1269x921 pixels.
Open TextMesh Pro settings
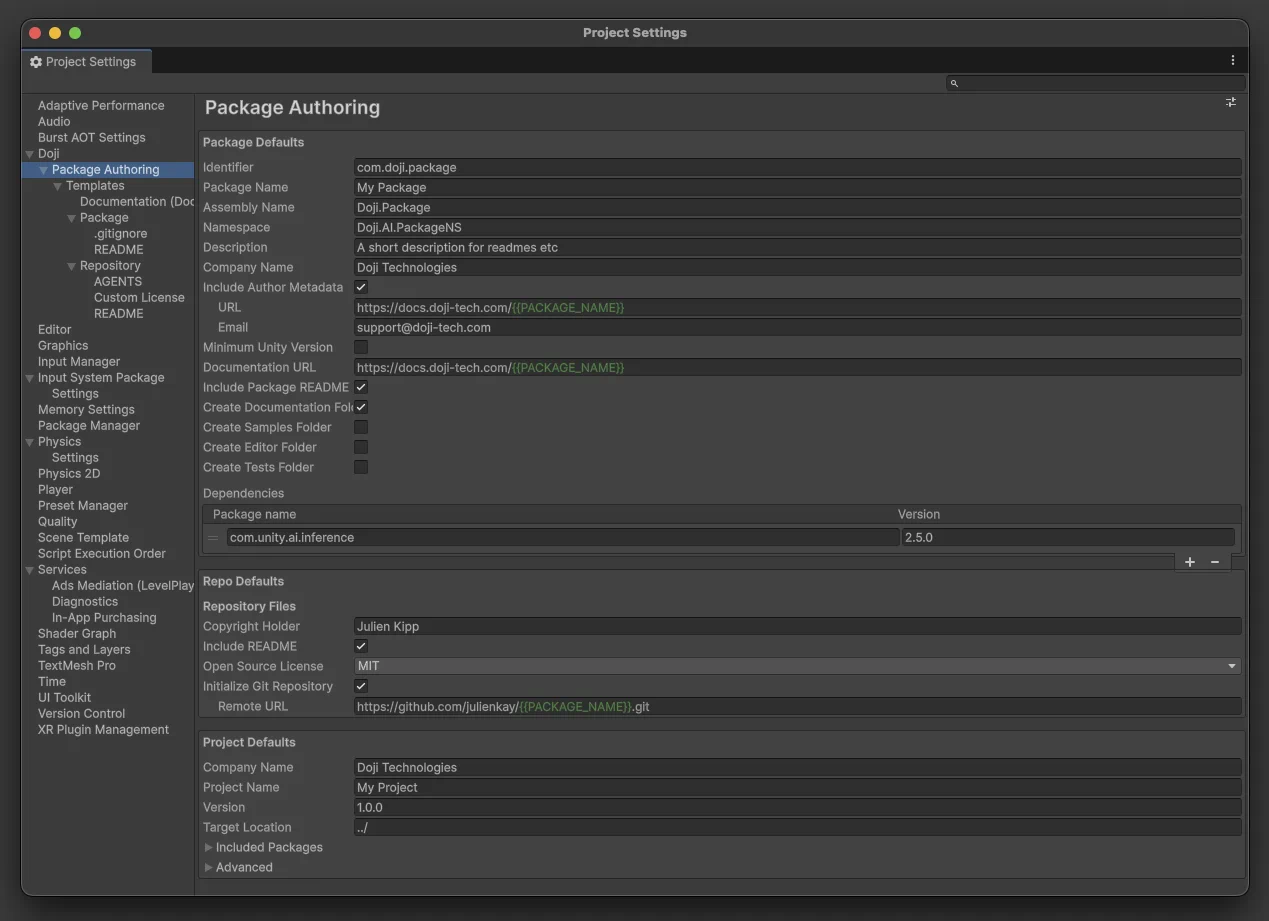(77, 665)
